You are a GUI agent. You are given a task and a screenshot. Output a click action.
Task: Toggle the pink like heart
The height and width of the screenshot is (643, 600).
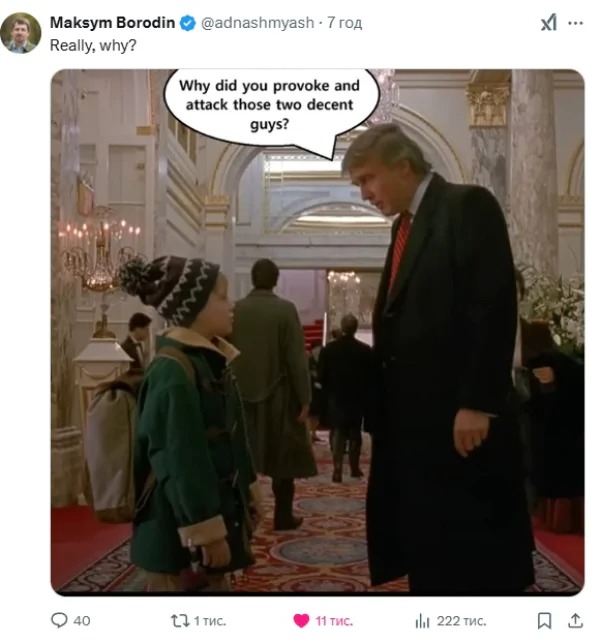(301, 621)
